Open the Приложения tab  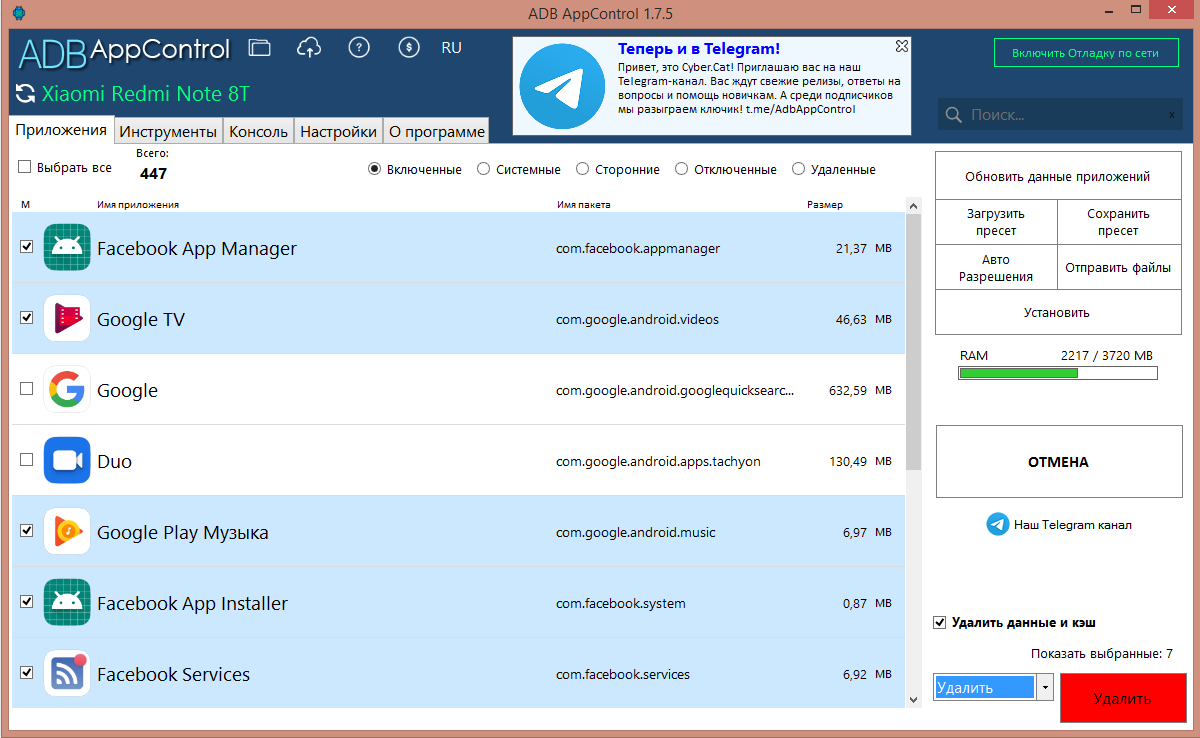coord(61,130)
